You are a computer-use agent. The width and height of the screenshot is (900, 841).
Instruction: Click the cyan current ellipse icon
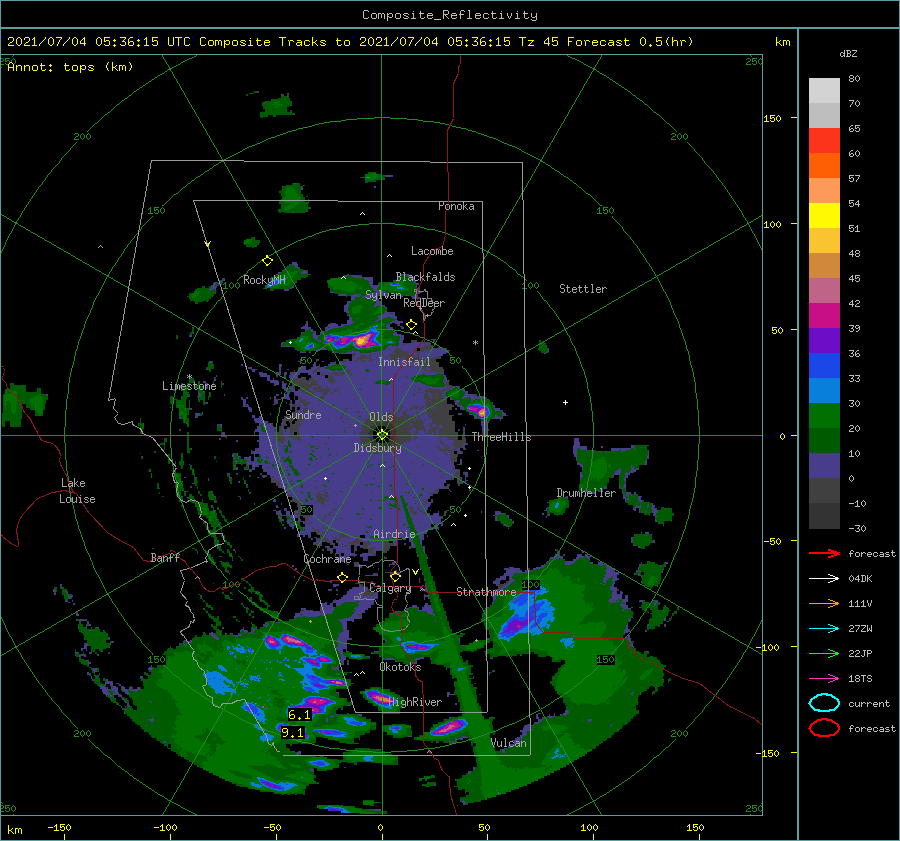pos(824,703)
